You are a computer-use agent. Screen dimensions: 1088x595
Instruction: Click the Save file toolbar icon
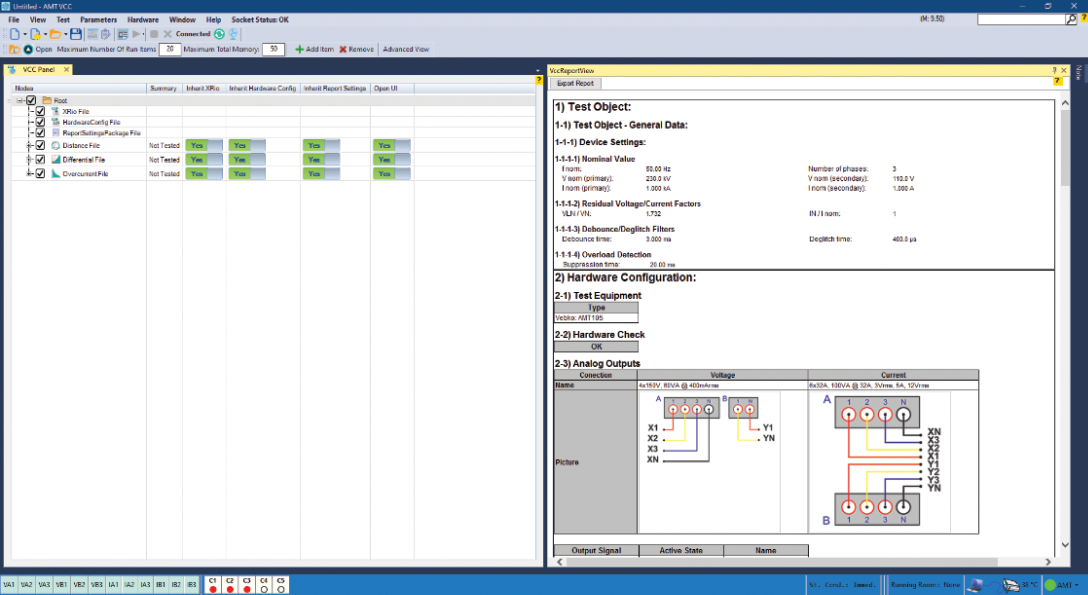[x=76, y=34]
